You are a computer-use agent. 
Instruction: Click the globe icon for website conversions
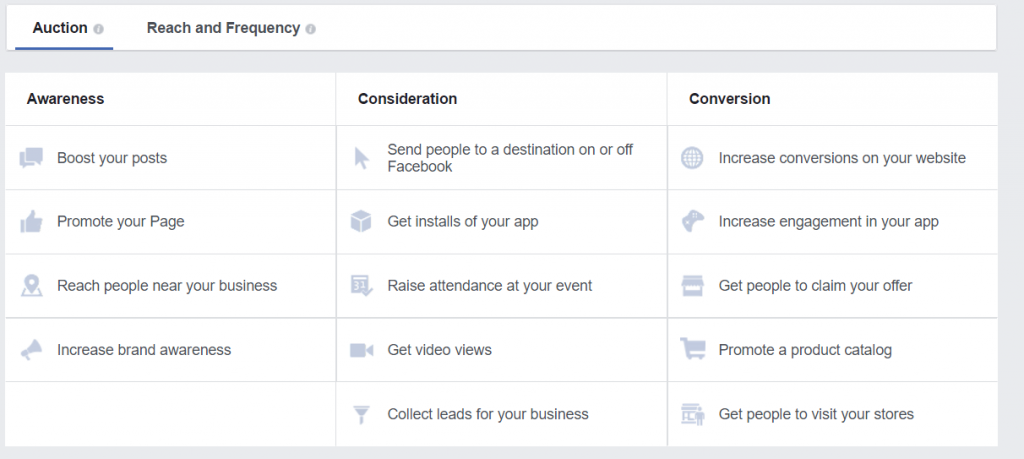click(692, 158)
